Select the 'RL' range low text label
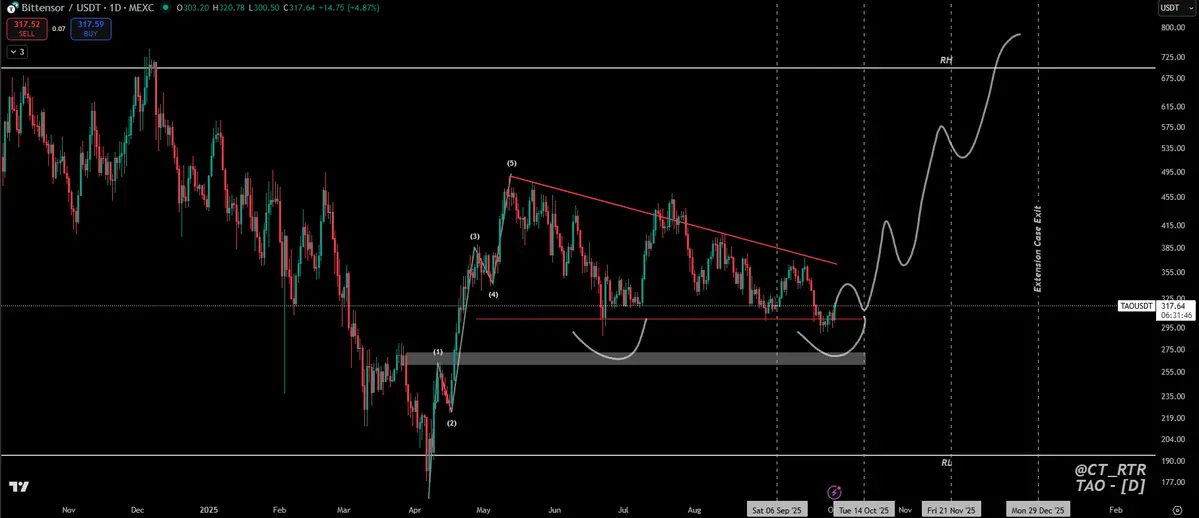Image resolution: width=1199 pixels, height=518 pixels. [x=946, y=463]
